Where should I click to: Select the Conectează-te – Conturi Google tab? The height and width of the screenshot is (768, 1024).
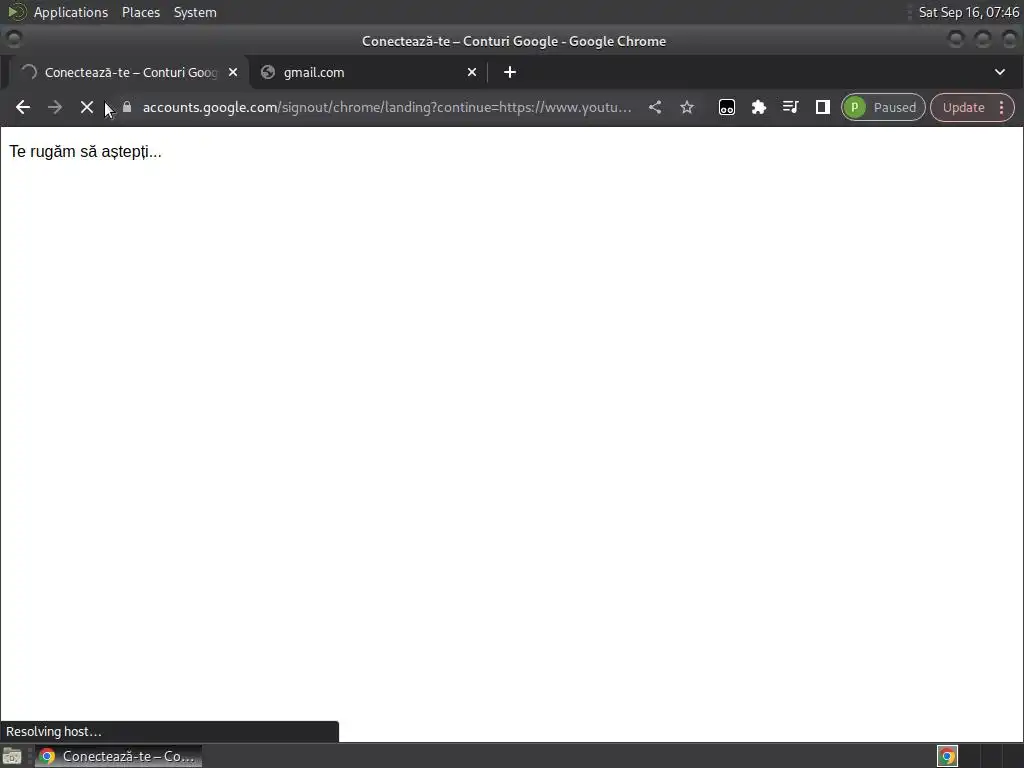[128, 72]
